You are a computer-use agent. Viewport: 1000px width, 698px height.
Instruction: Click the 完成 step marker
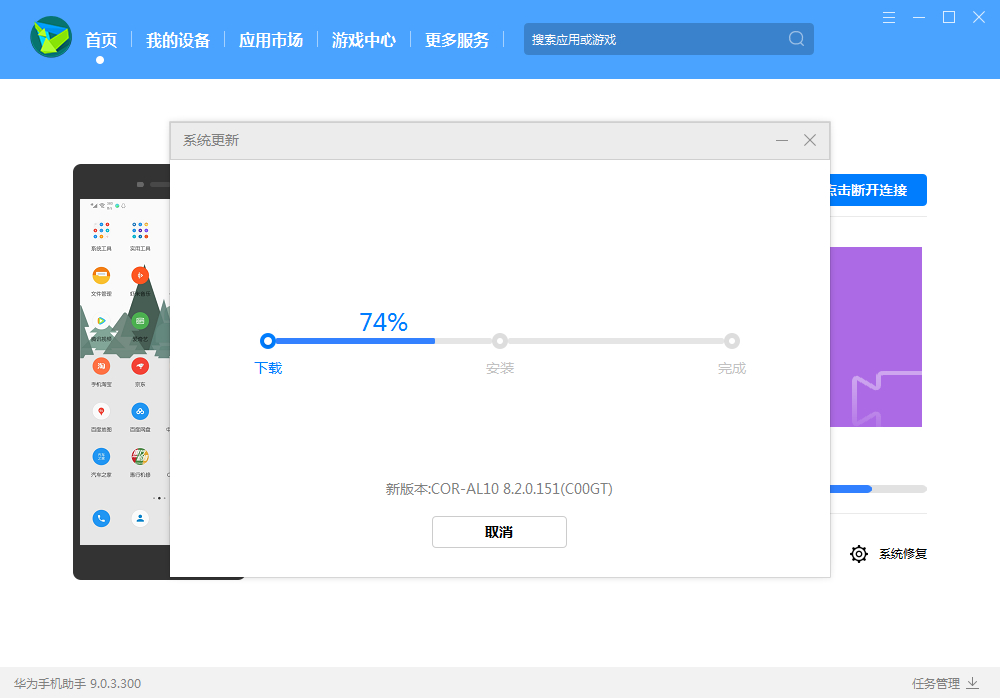pos(732,341)
